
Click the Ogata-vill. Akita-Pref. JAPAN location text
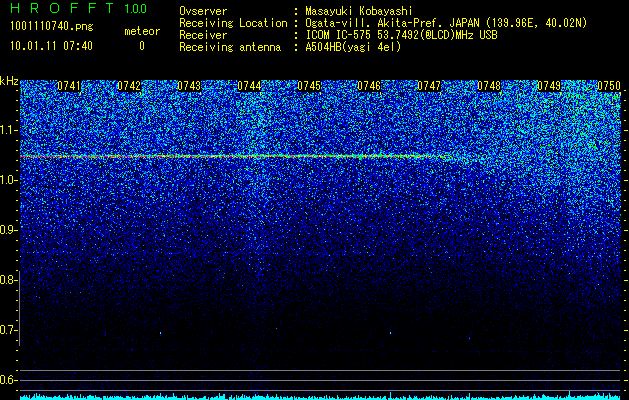[446, 24]
